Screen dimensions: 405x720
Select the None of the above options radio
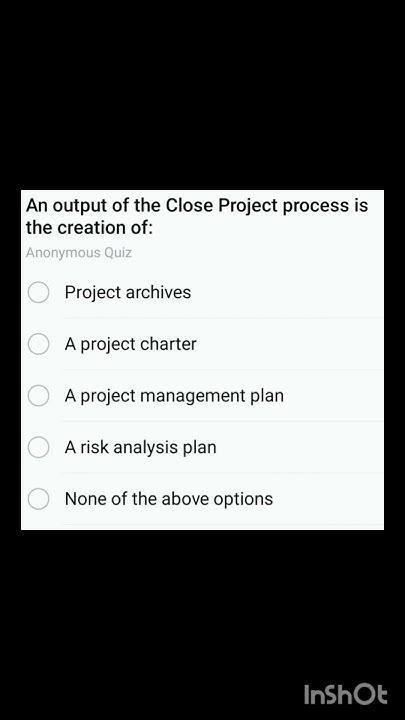pos(38,499)
